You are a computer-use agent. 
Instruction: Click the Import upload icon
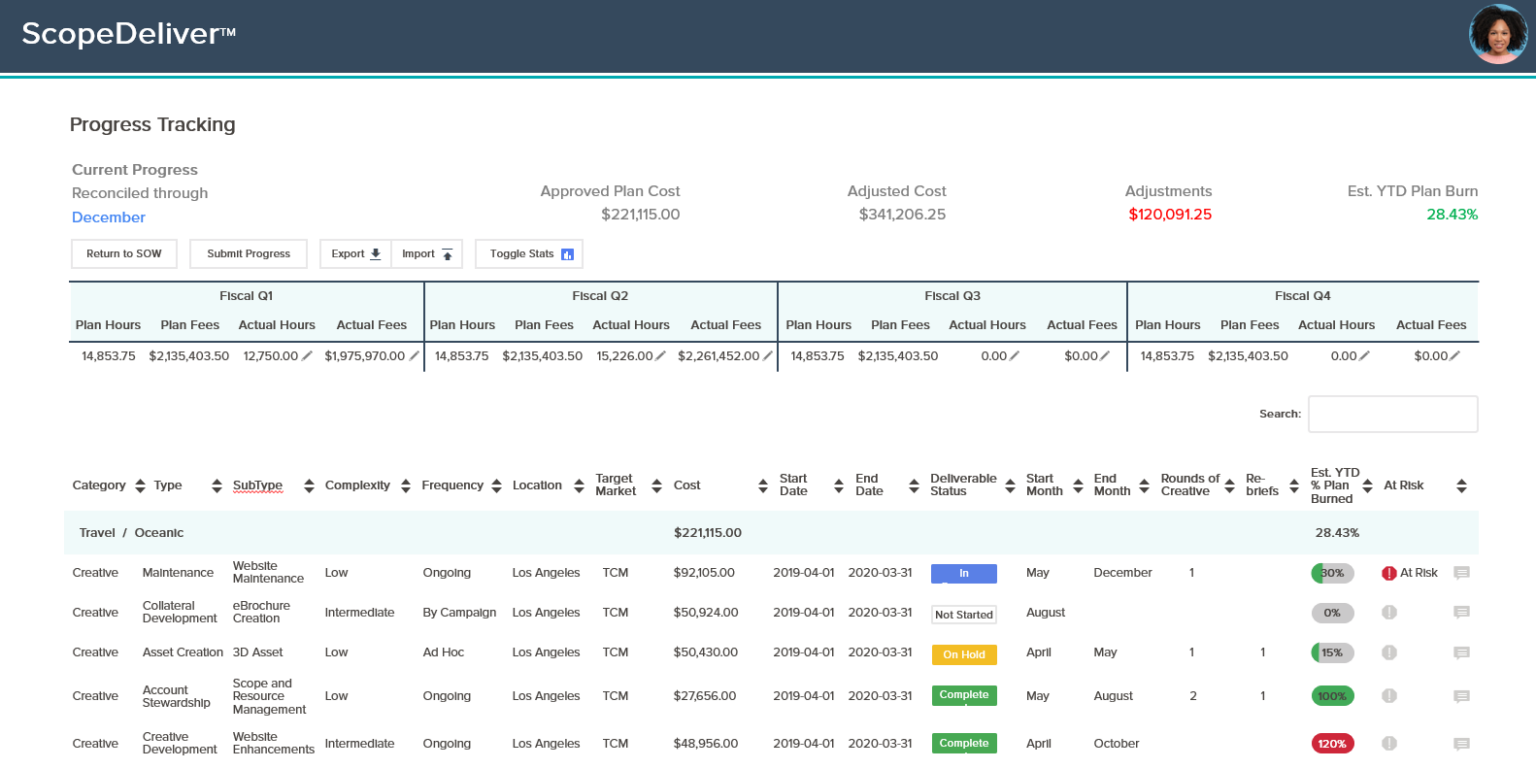pyautogui.click(x=446, y=253)
